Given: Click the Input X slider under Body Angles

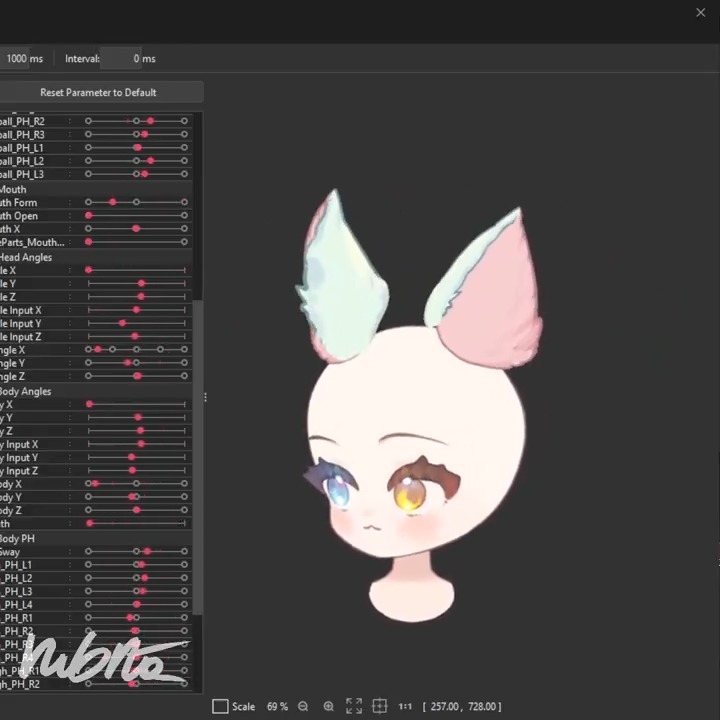Looking at the screenshot, I should [136, 444].
